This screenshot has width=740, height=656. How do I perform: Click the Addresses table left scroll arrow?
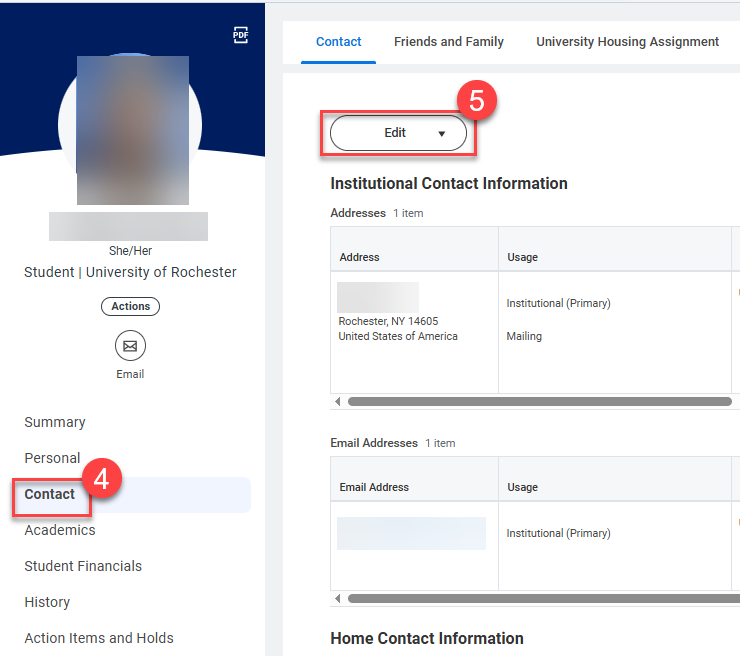point(337,402)
